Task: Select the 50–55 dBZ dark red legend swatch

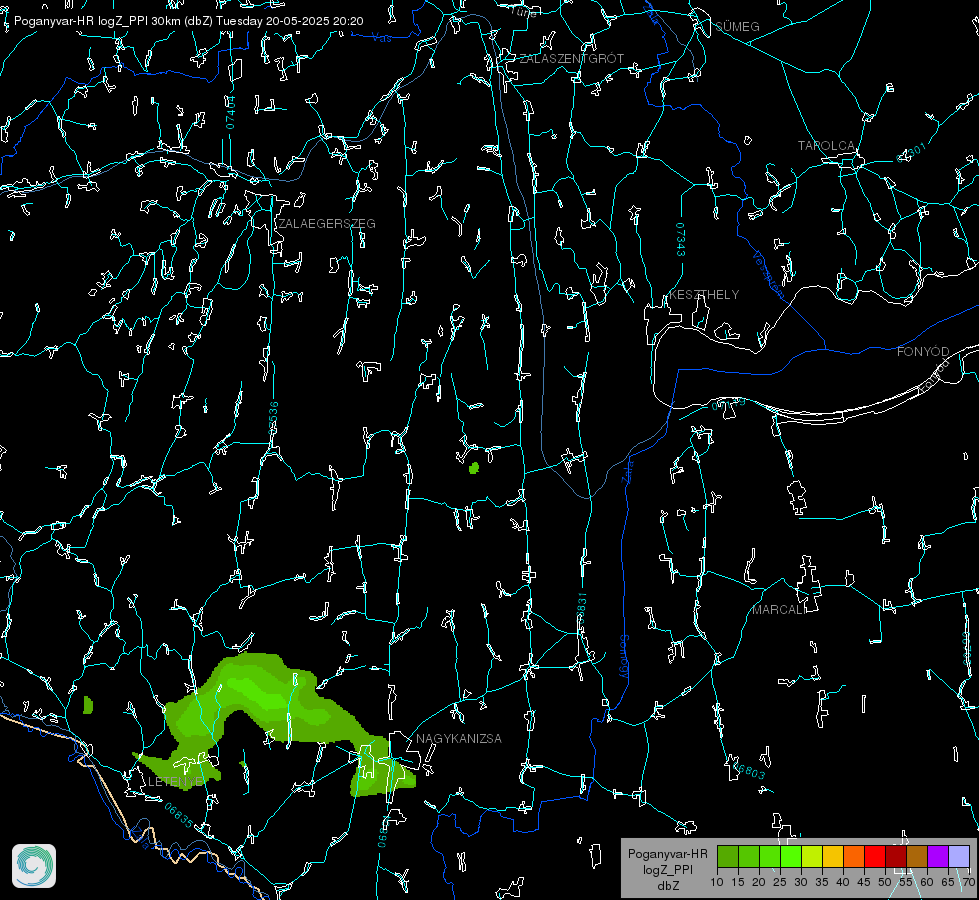Action: tap(895, 856)
